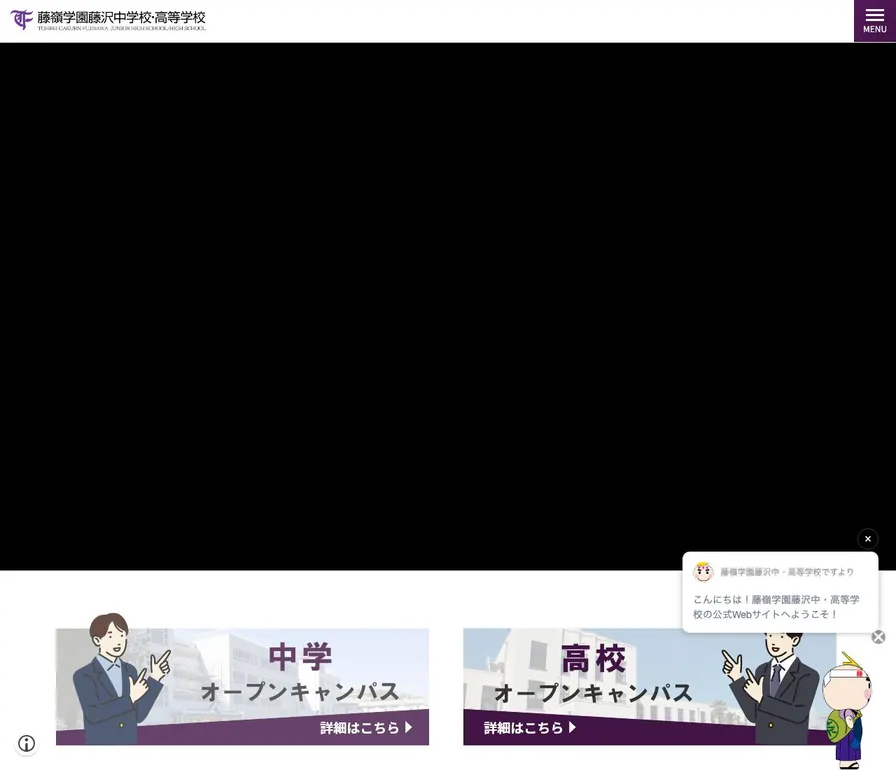The width and height of the screenshot is (896, 770).
Task: Click 詳細はこちら on the 中学 banner
Action: click(x=366, y=728)
